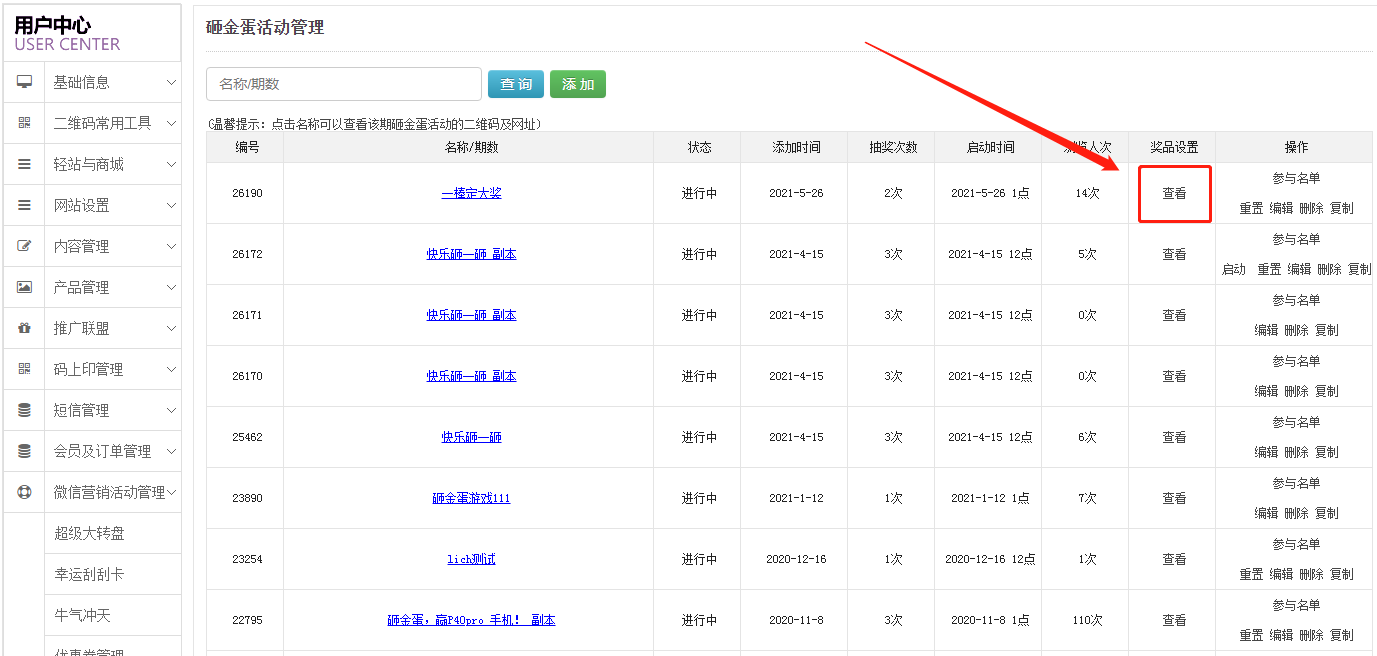1377x656 pixels.
Task: Click the database icon beside 短信管理
Action: [25, 410]
